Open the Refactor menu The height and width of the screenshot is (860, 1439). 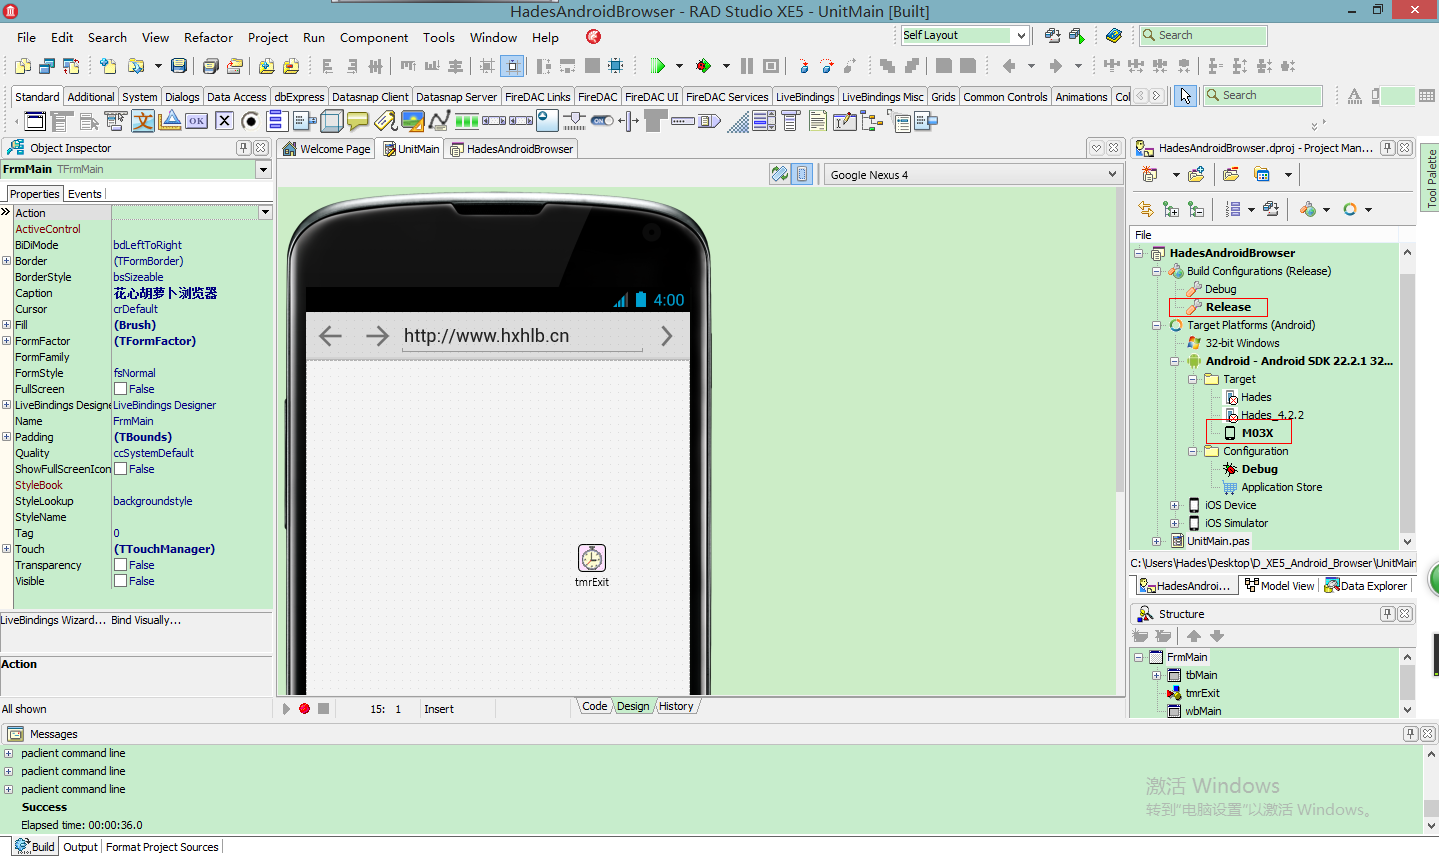click(208, 37)
